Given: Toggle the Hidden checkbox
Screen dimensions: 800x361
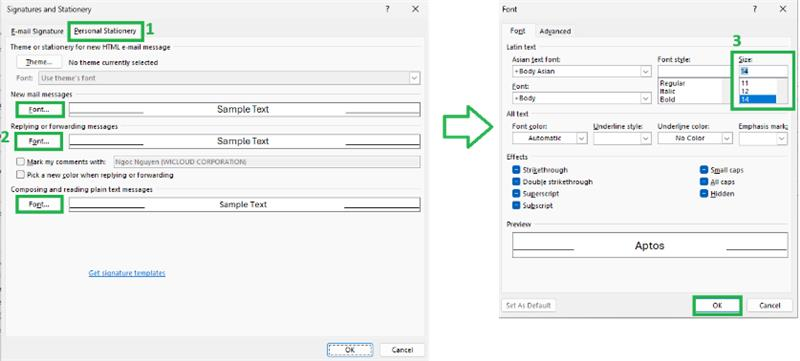Looking at the screenshot, I should tap(704, 194).
